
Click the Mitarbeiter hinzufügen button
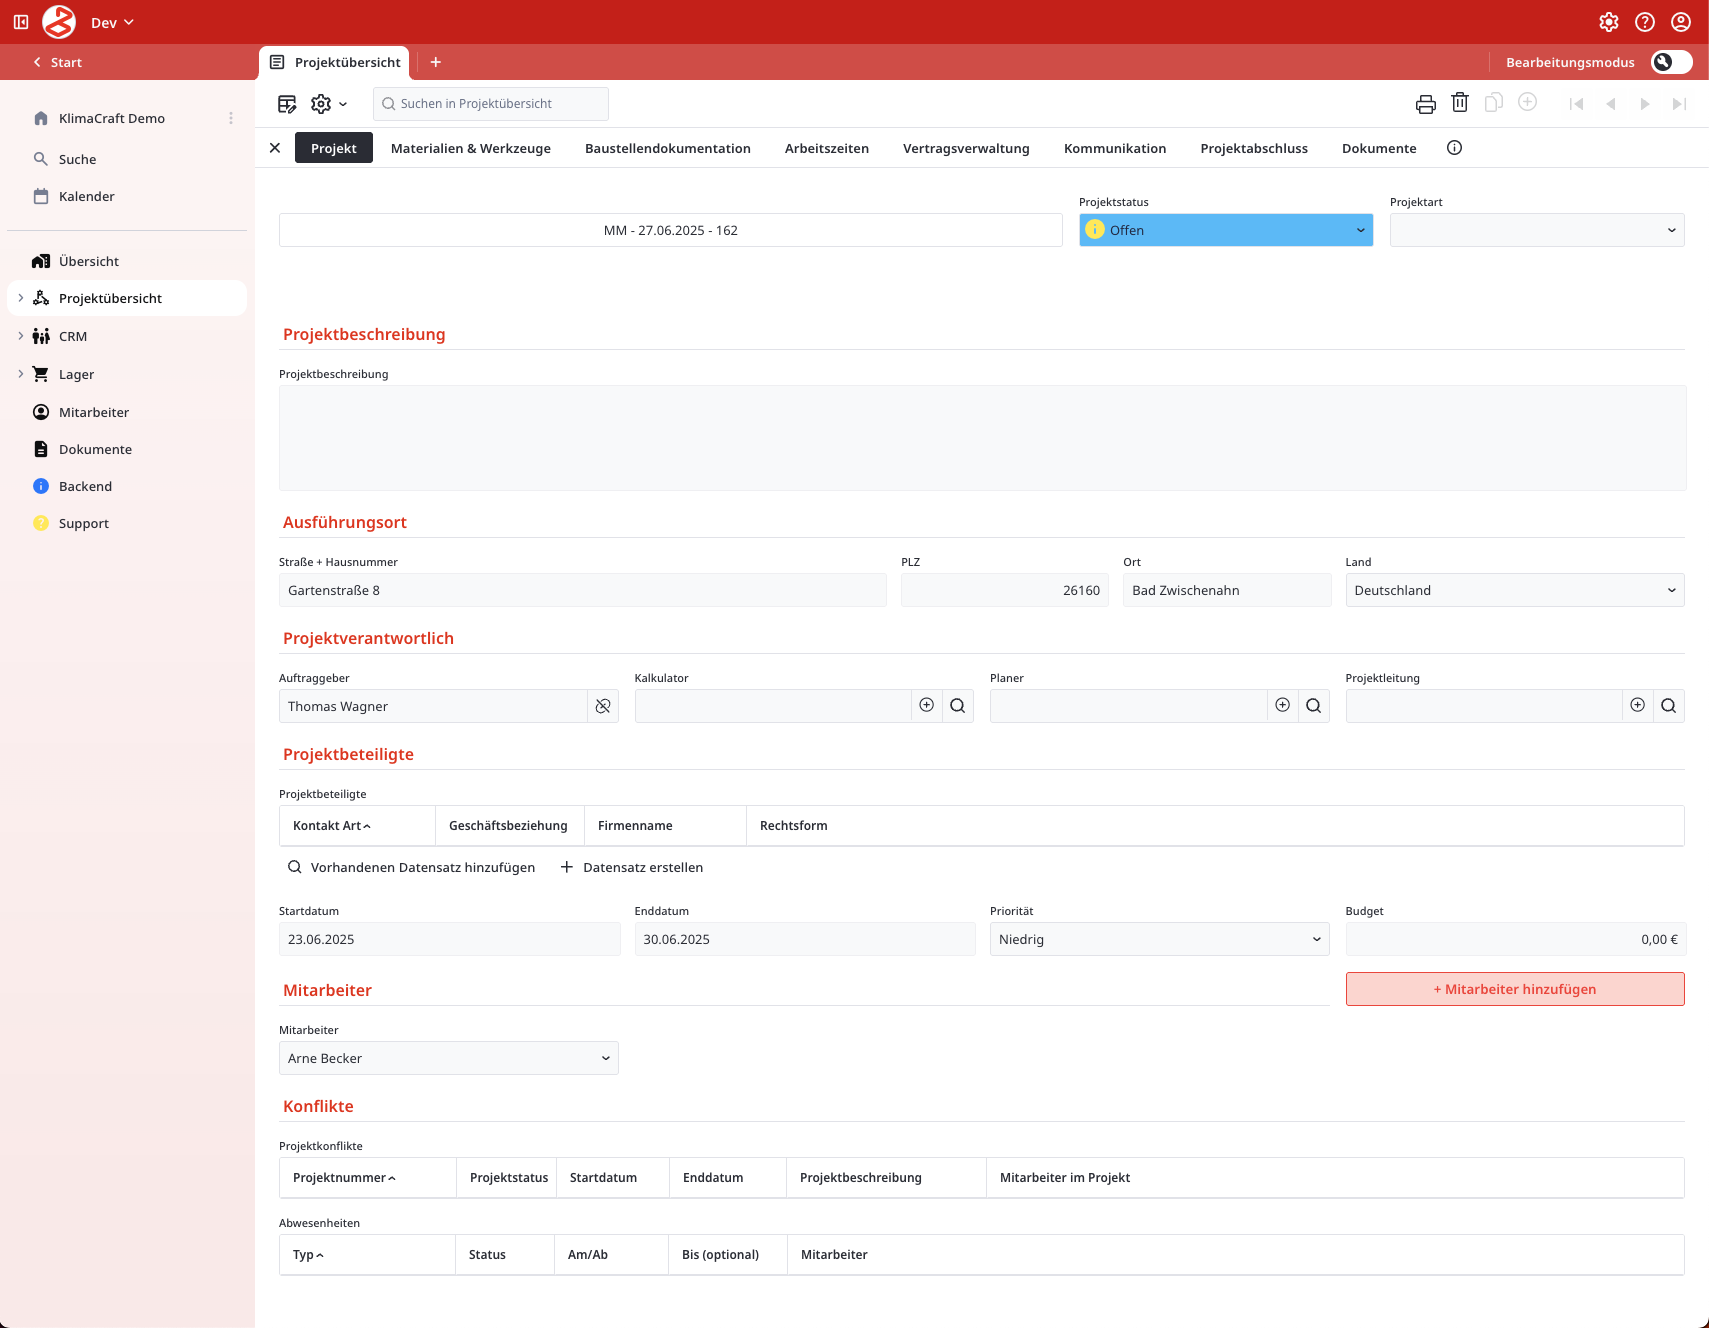click(1514, 989)
